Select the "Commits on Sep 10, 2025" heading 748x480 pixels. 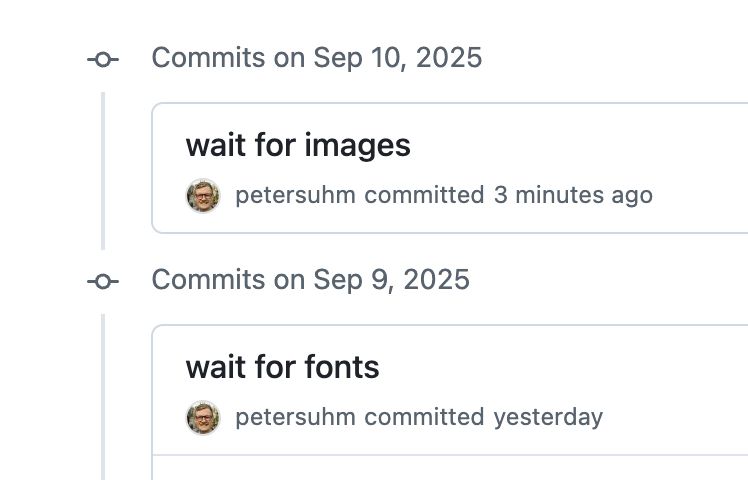[x=316, y=58]
